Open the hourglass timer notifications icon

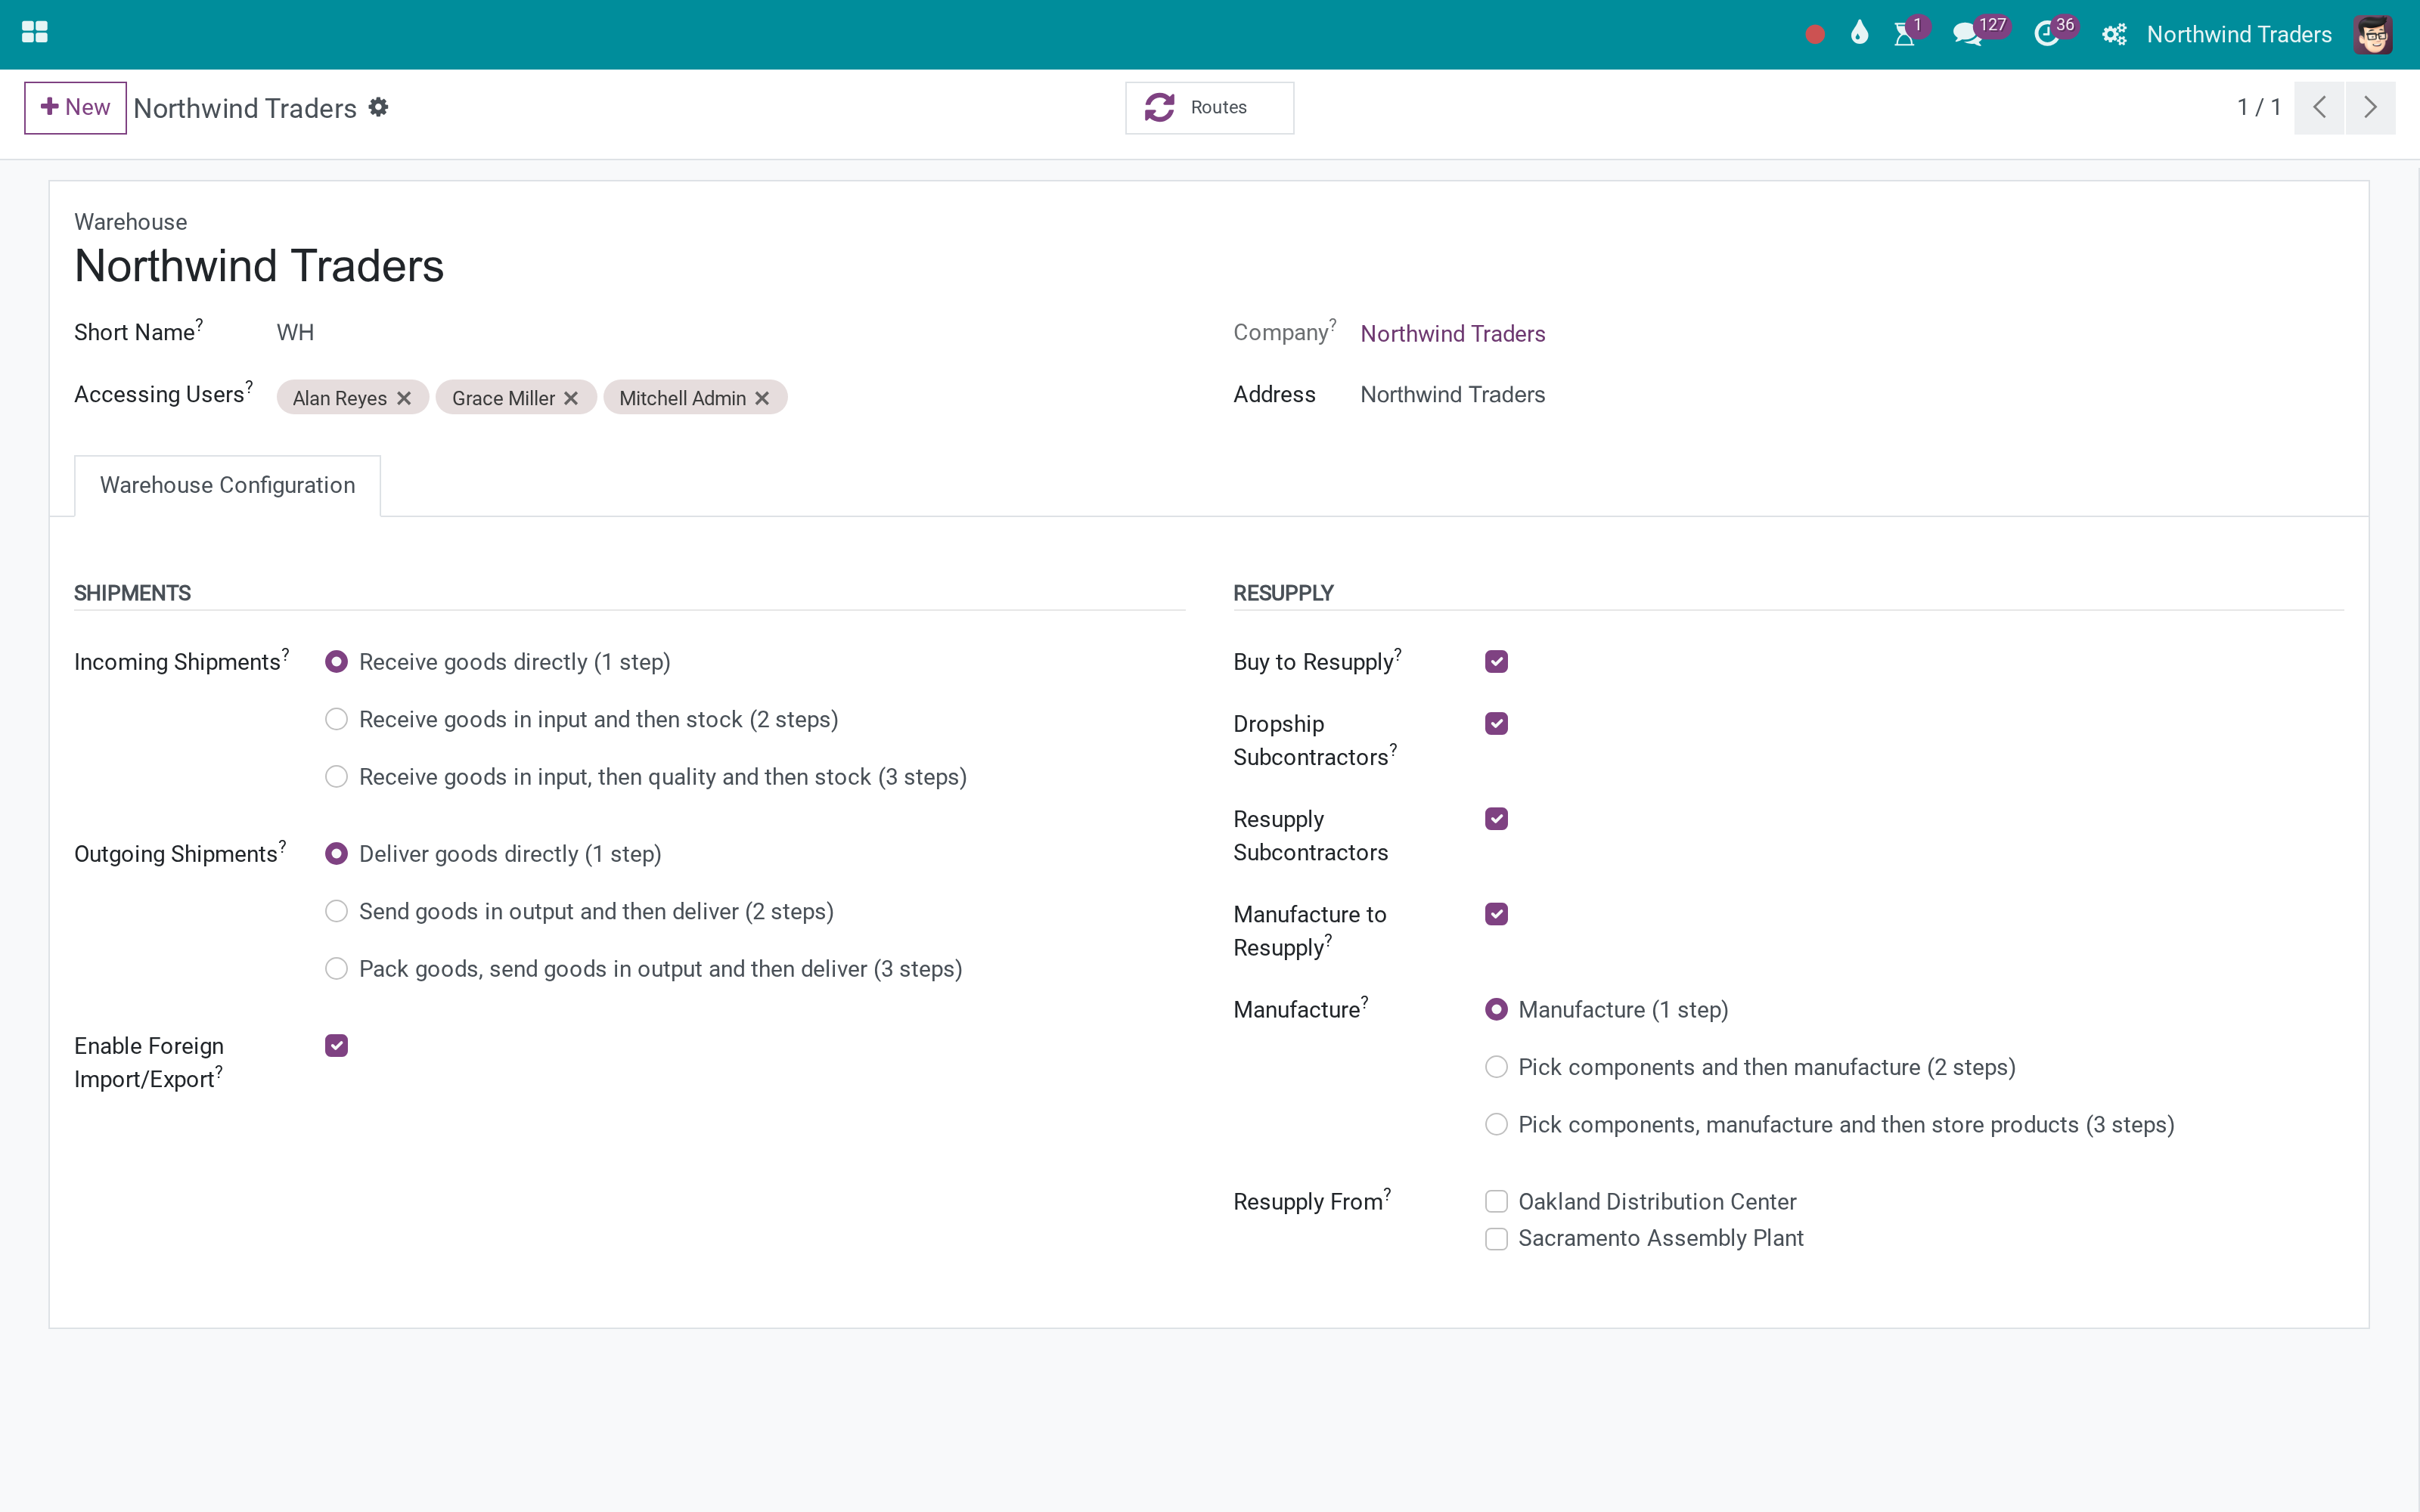(1905, 34)
